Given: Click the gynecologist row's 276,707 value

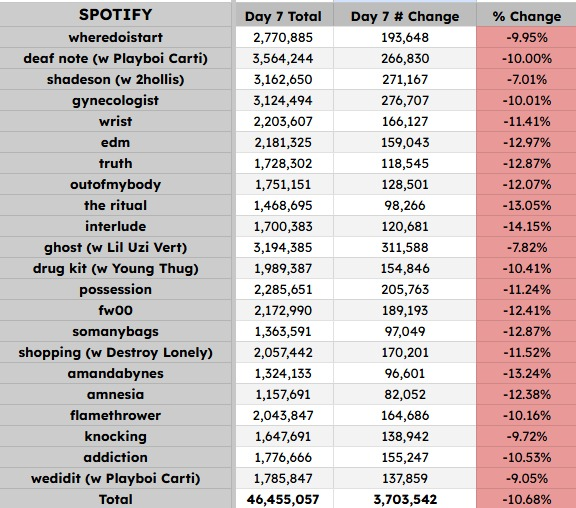Looking at the screenshot, I should coord(405,100).
